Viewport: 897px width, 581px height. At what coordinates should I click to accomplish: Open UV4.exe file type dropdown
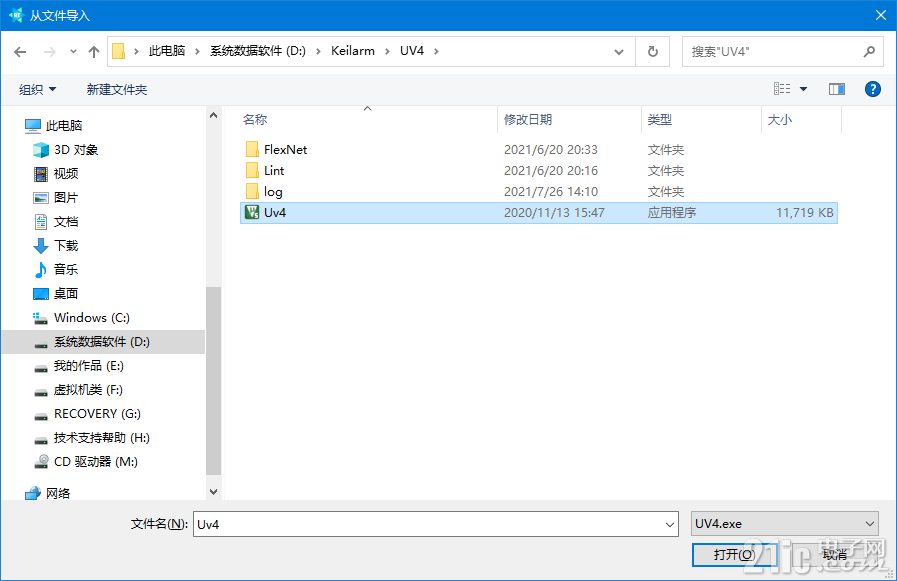click(784, 524)
